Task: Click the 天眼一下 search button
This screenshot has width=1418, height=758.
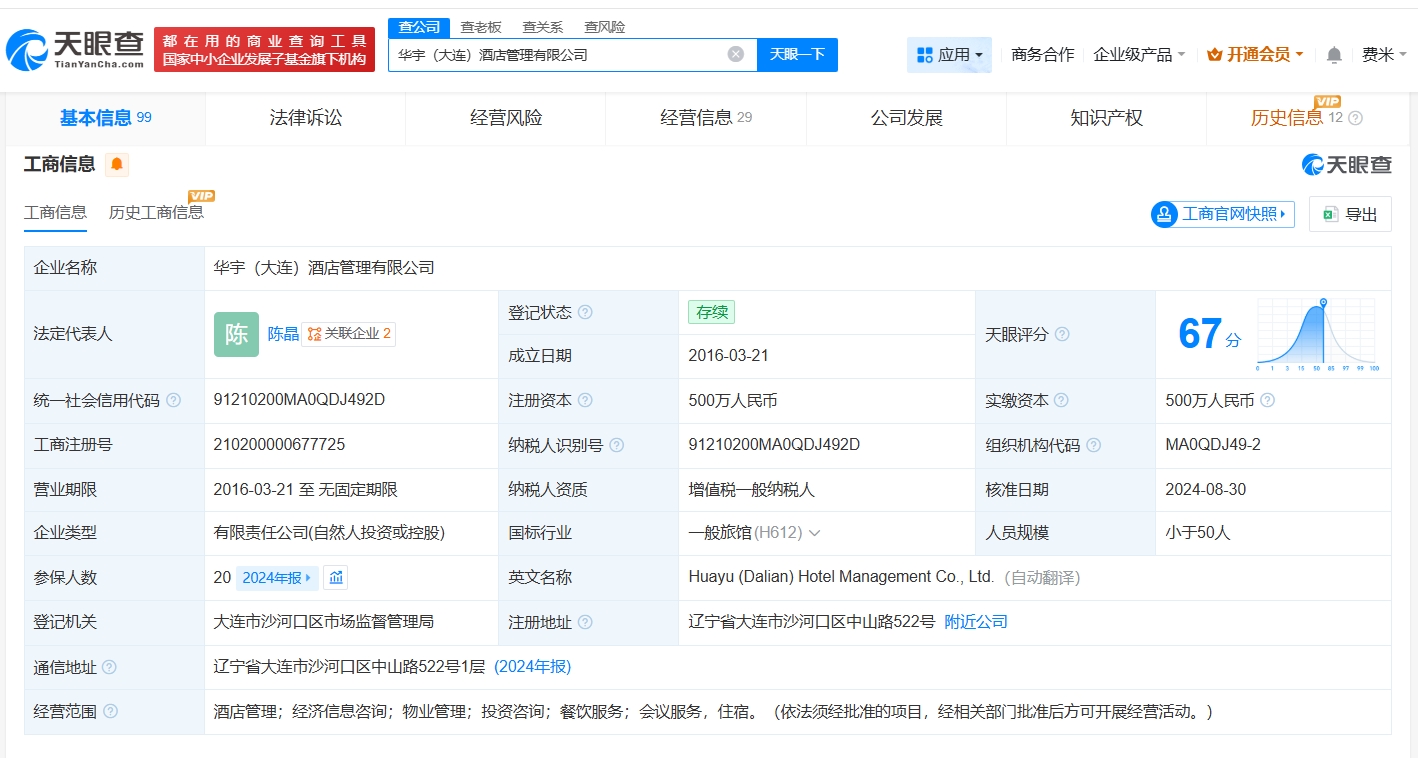Action: 797,54
